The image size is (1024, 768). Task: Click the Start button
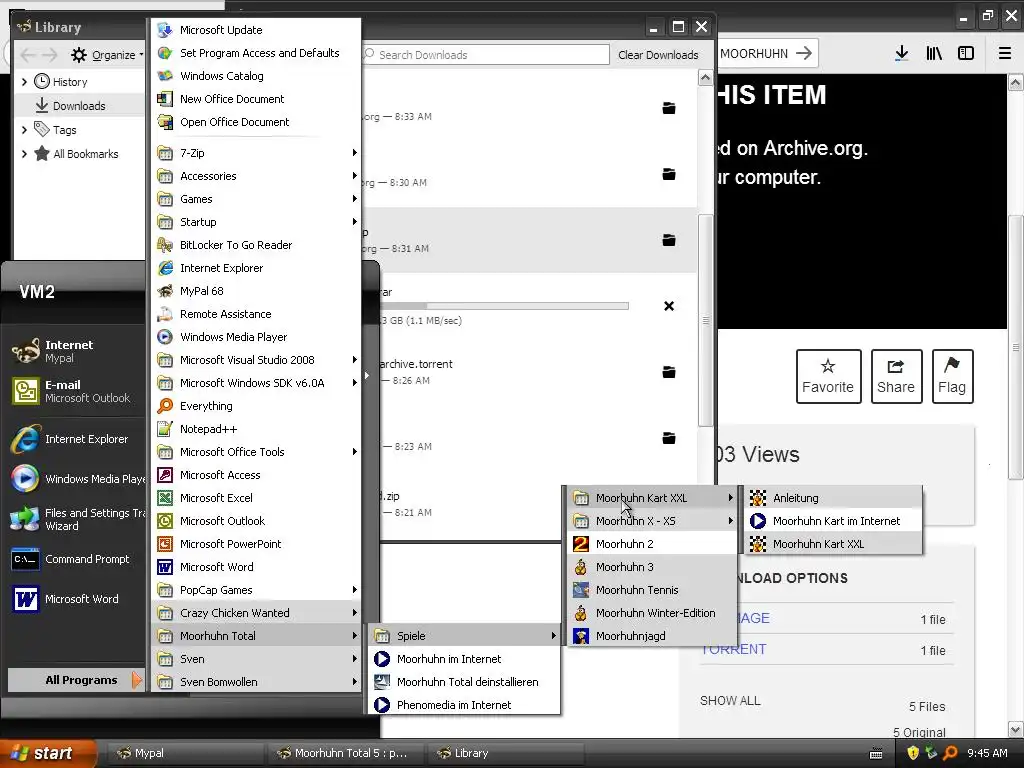pyautogui.click(x=48, y=754)
